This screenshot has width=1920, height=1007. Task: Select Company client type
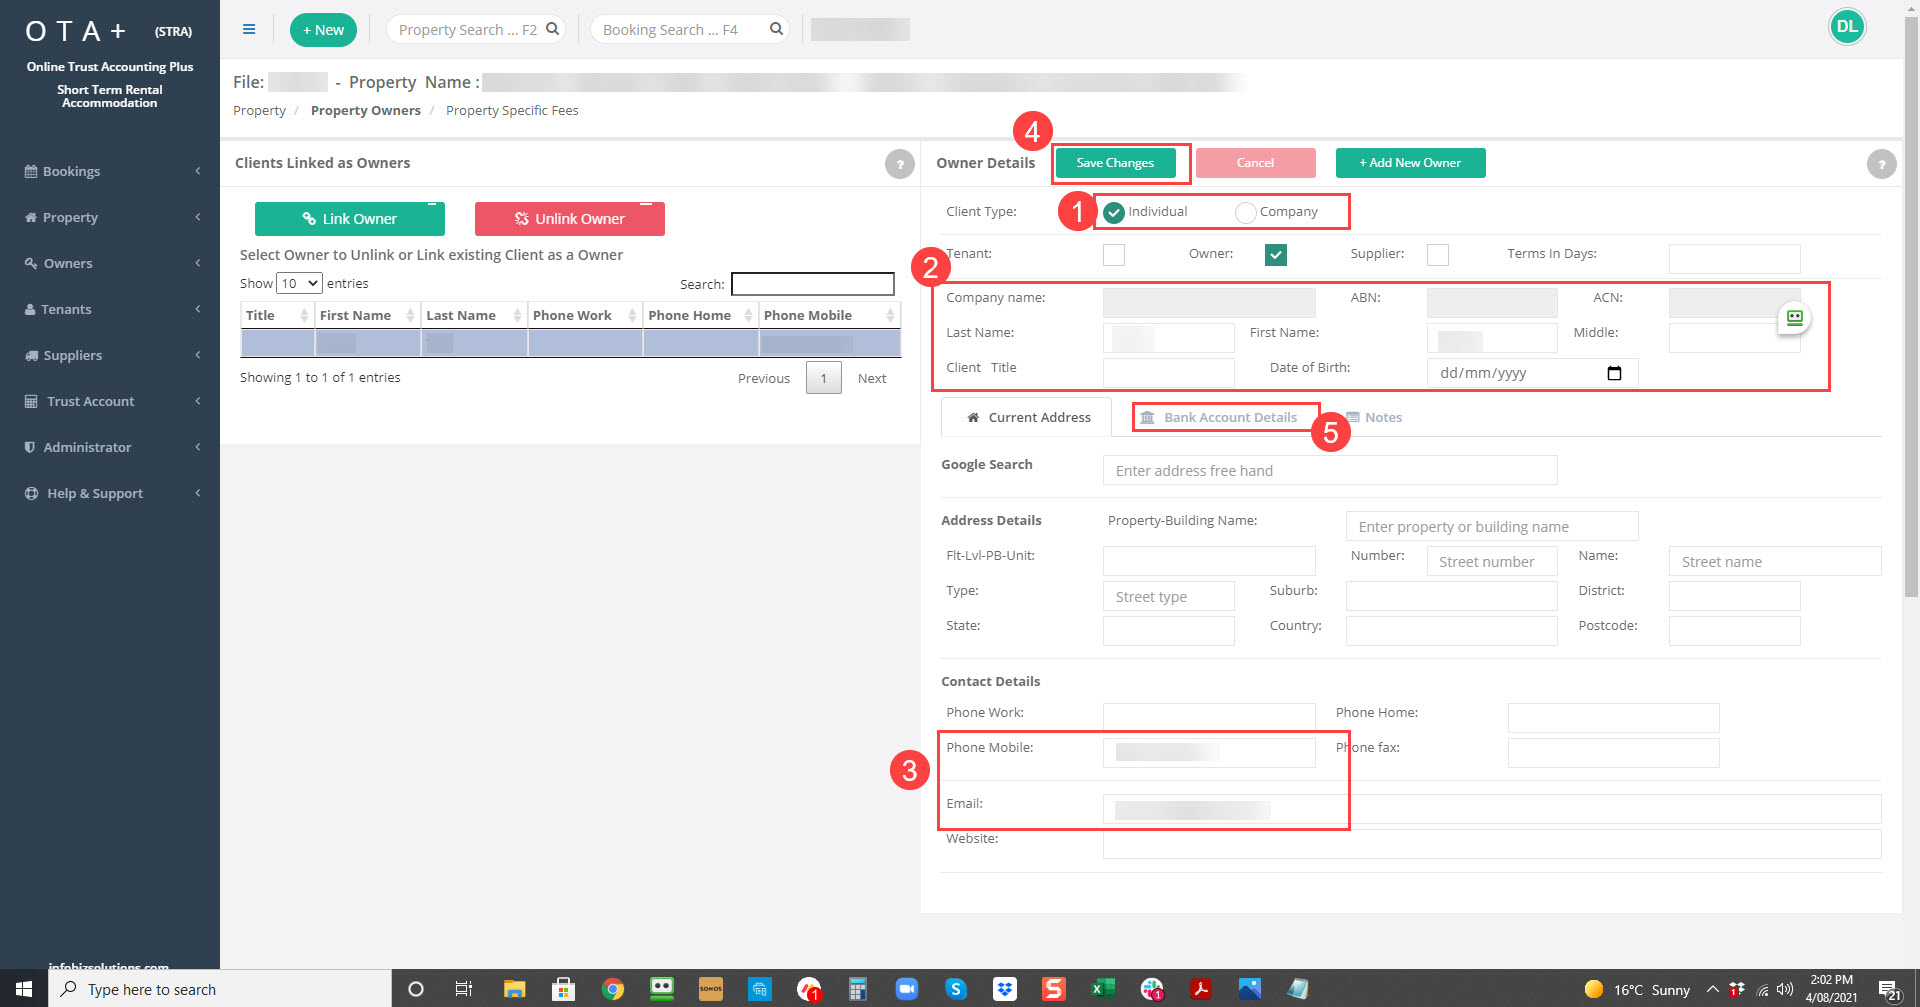[1246, 212]
